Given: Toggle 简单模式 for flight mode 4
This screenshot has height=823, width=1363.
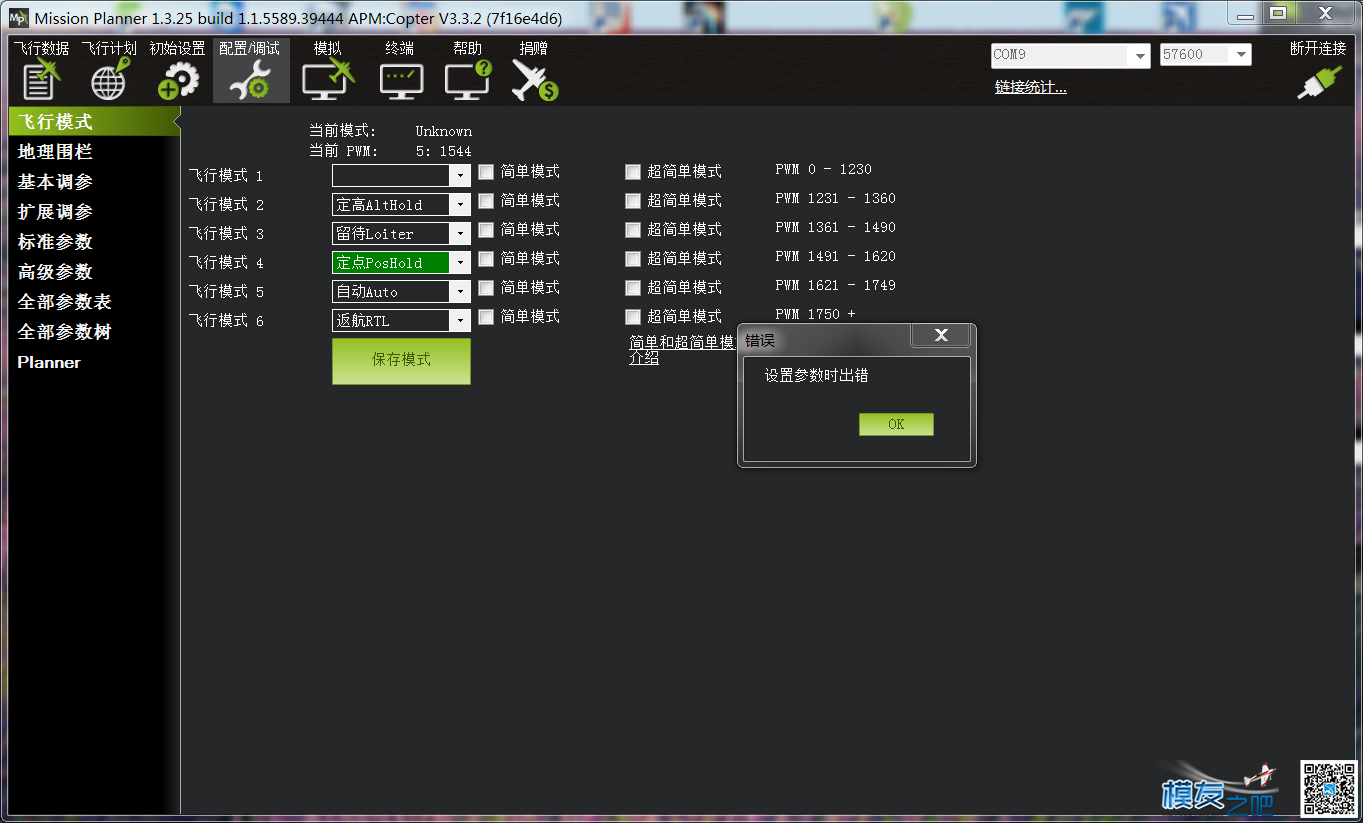Looking at the screenshot, I should click(486, 259).
